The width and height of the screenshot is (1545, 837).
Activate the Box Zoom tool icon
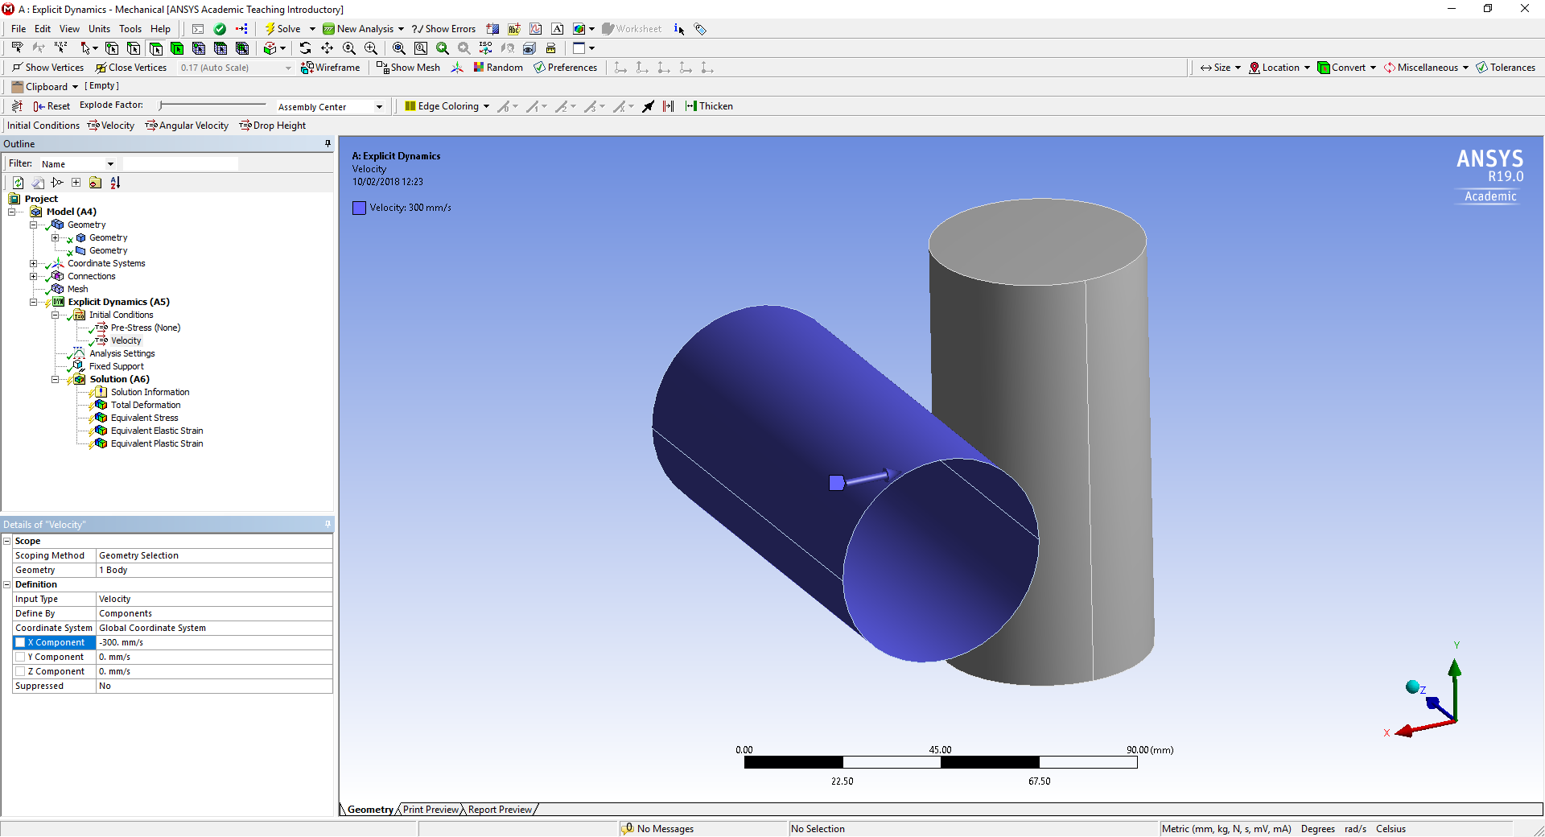371,48
